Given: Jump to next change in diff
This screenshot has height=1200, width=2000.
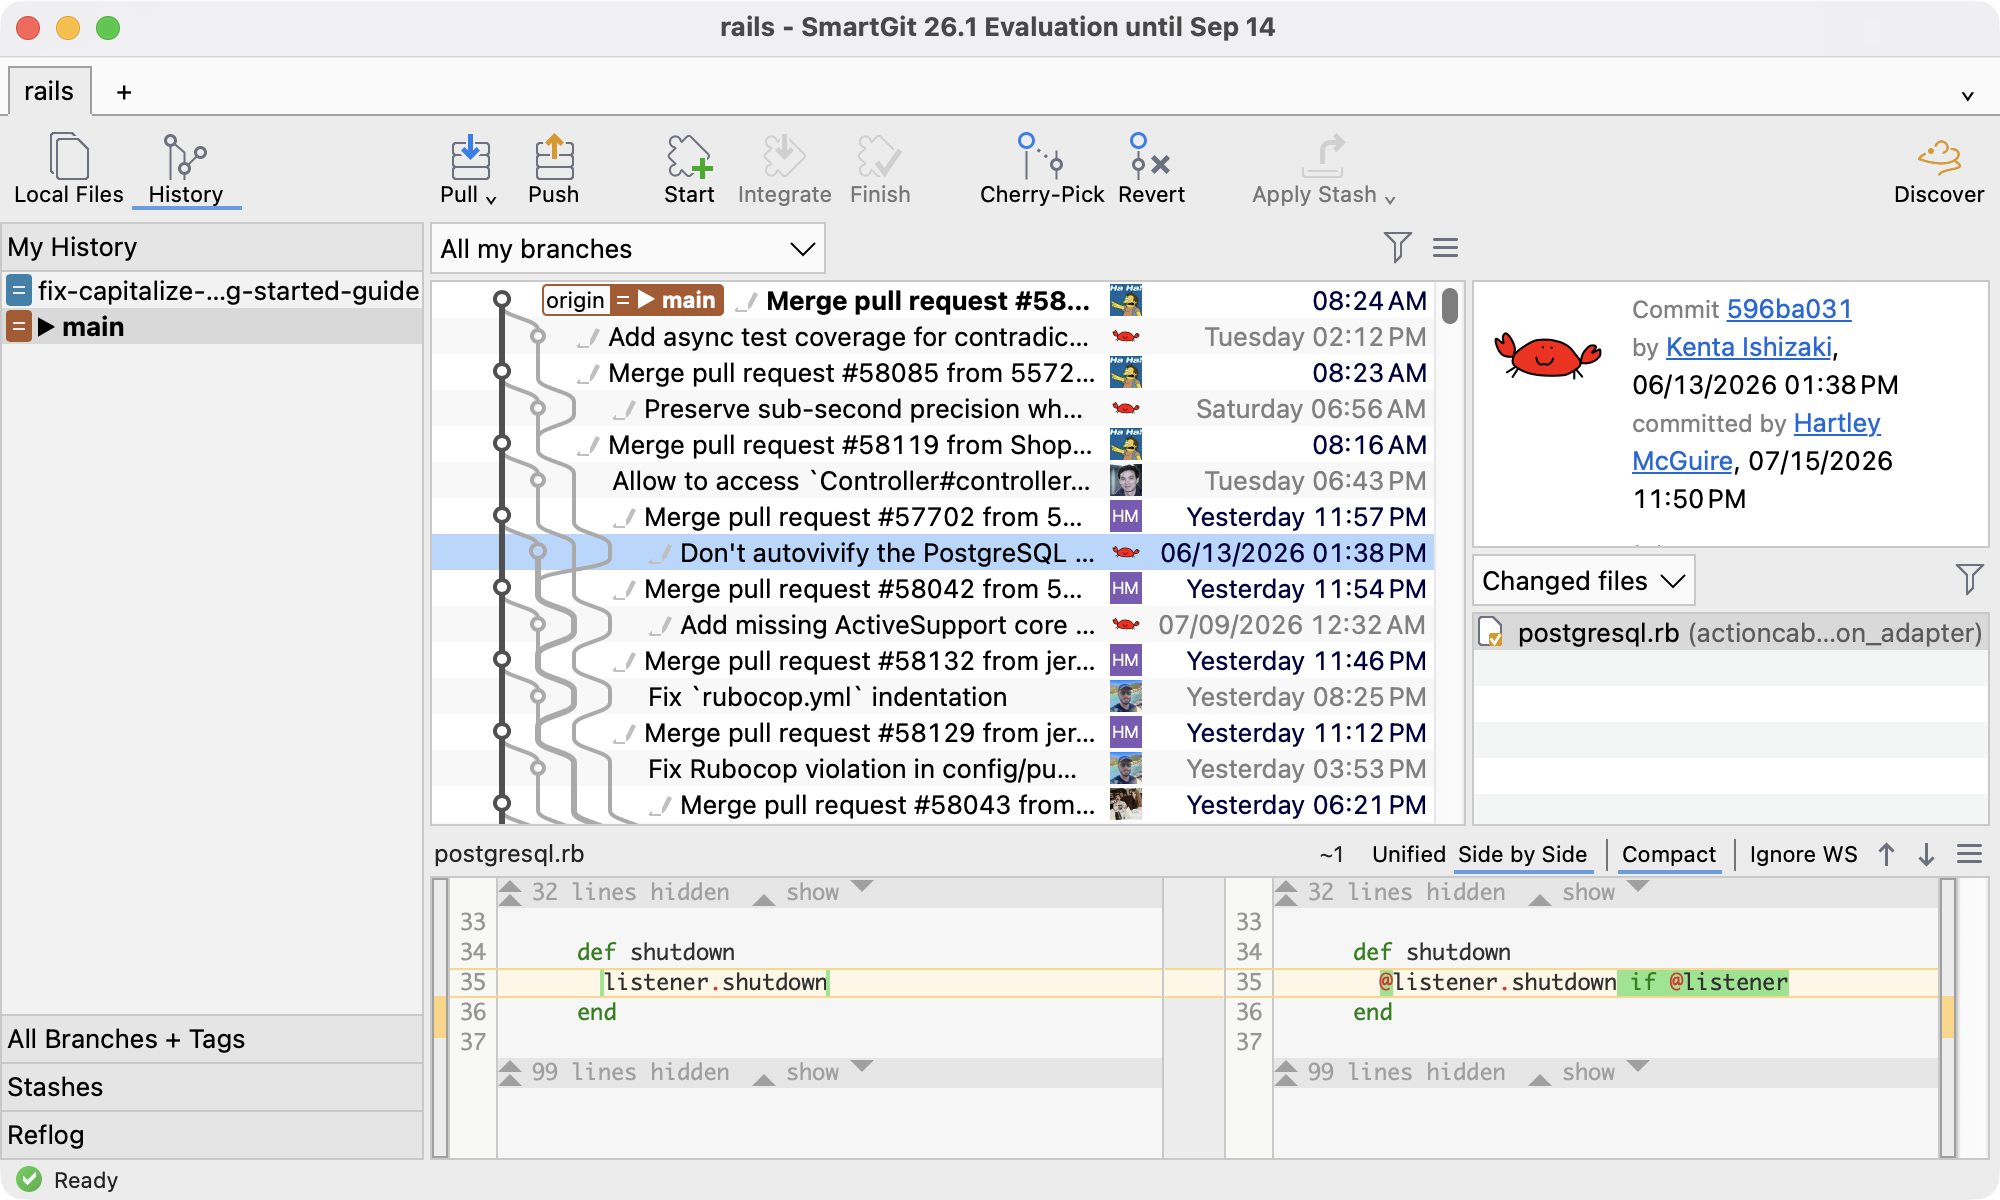Looking at the screenshot, I should pyautogui.click(x=1926, y=854).
